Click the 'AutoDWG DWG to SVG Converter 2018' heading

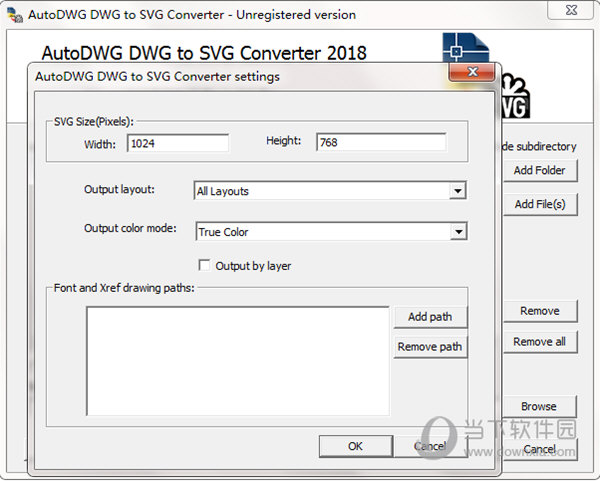coord(204,53)
